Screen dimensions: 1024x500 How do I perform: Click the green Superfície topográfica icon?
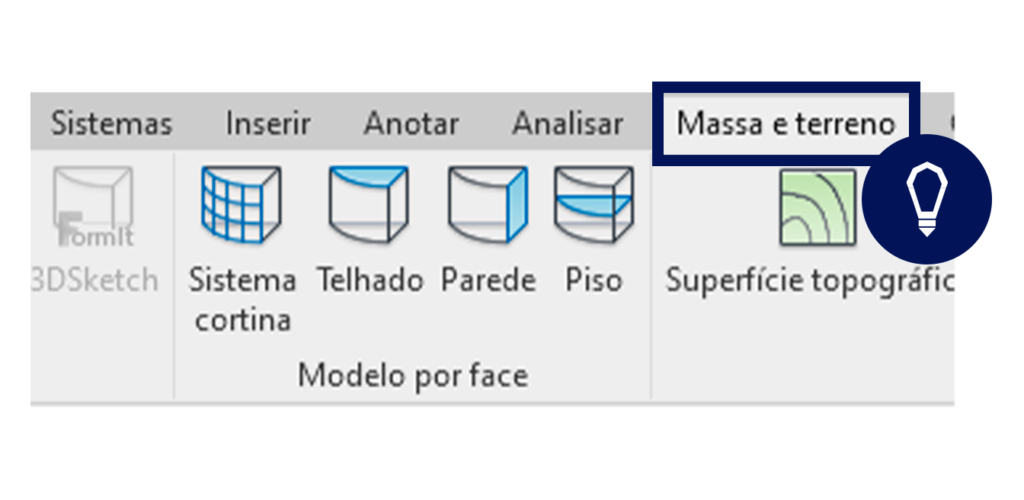pos(818,207)
